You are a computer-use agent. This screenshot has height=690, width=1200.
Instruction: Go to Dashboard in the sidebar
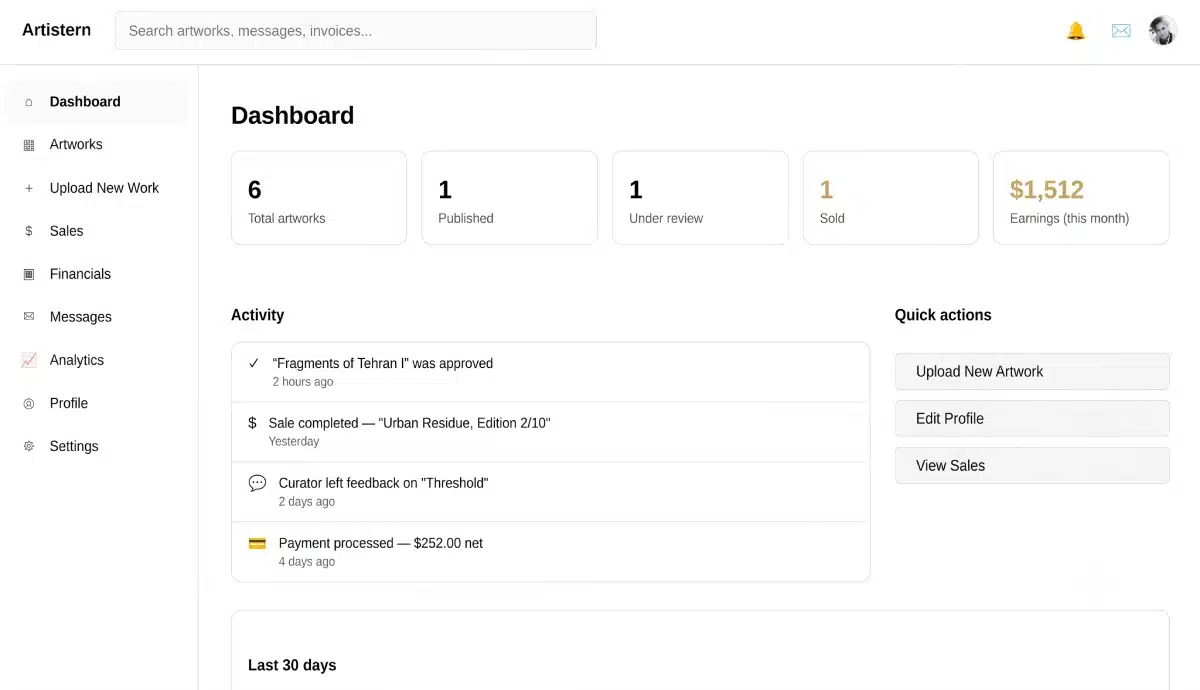[97, 102]
